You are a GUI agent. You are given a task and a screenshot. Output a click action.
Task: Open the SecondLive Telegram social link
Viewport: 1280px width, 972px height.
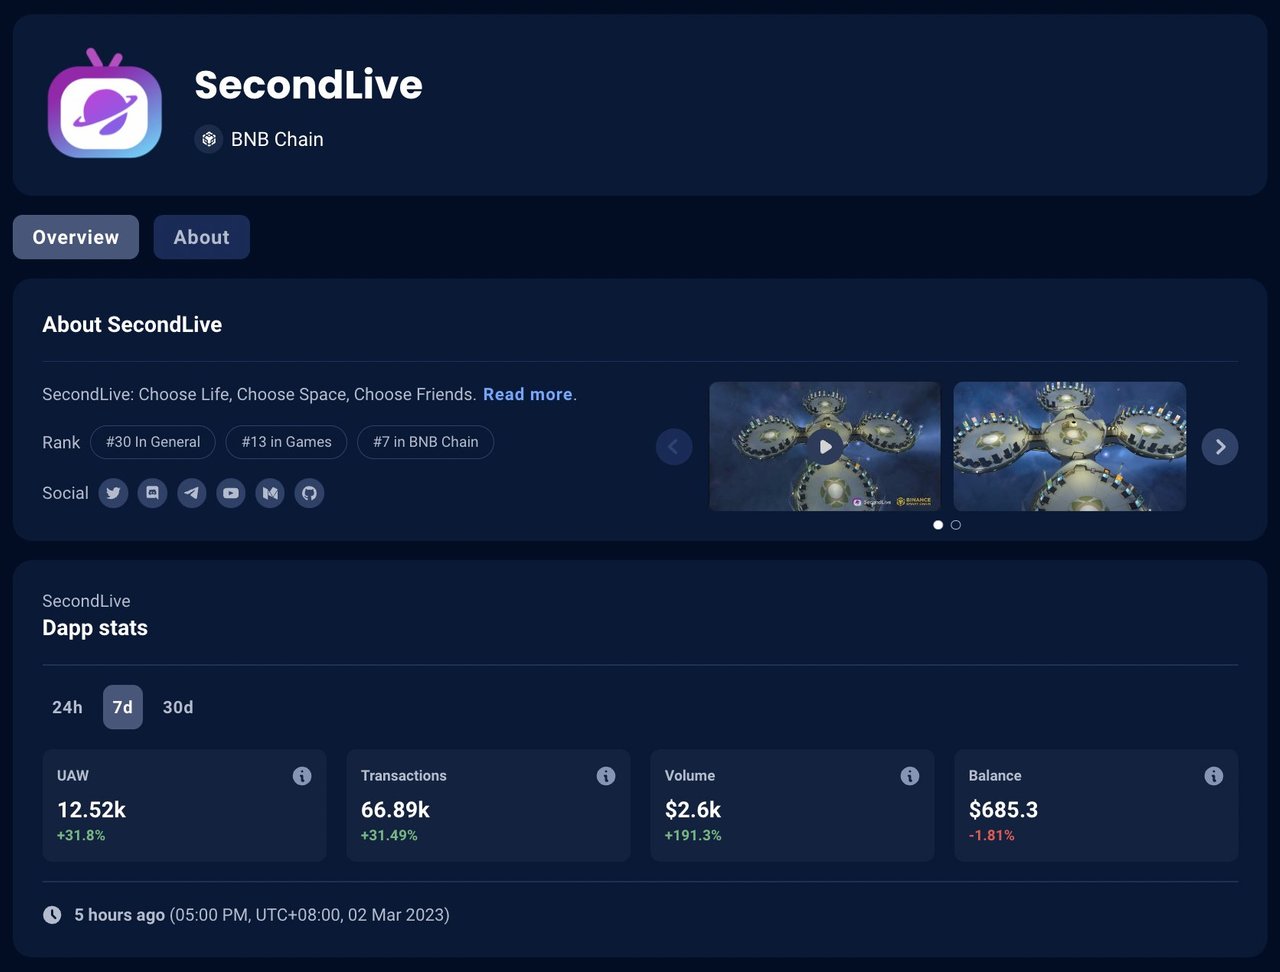pyautogui.click(x=192, y=493)
